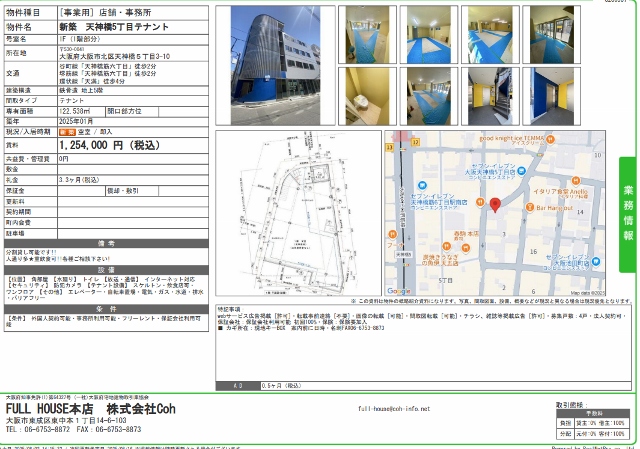Click the 設備 section header
This screenshot has height=449, width=640.
click(x=106, y=269)
